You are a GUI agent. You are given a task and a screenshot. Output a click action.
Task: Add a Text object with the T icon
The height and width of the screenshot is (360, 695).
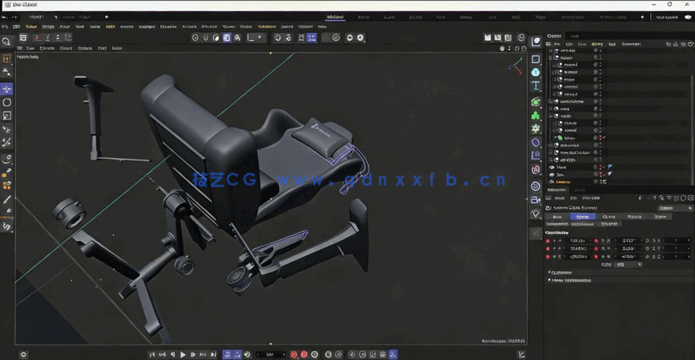(536, 86)
